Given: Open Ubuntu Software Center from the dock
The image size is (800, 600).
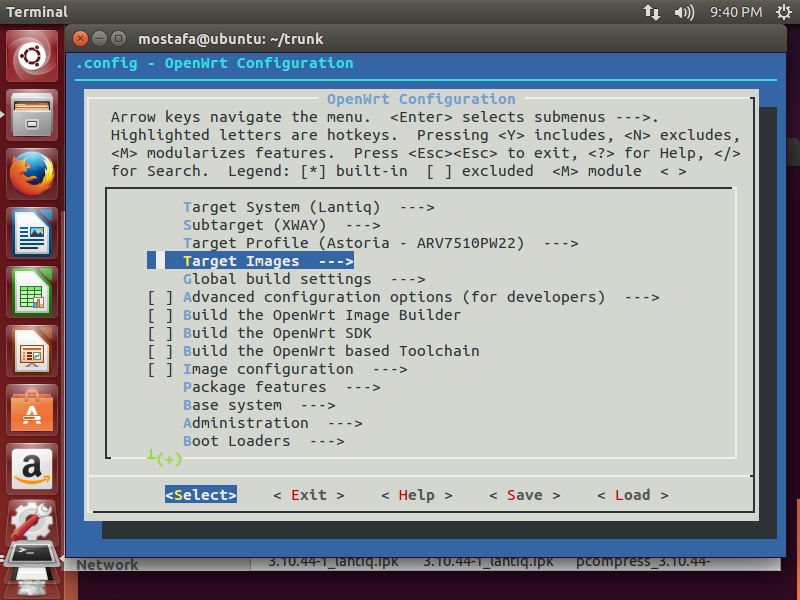Looking at the screenshot, I should [32, 411].
